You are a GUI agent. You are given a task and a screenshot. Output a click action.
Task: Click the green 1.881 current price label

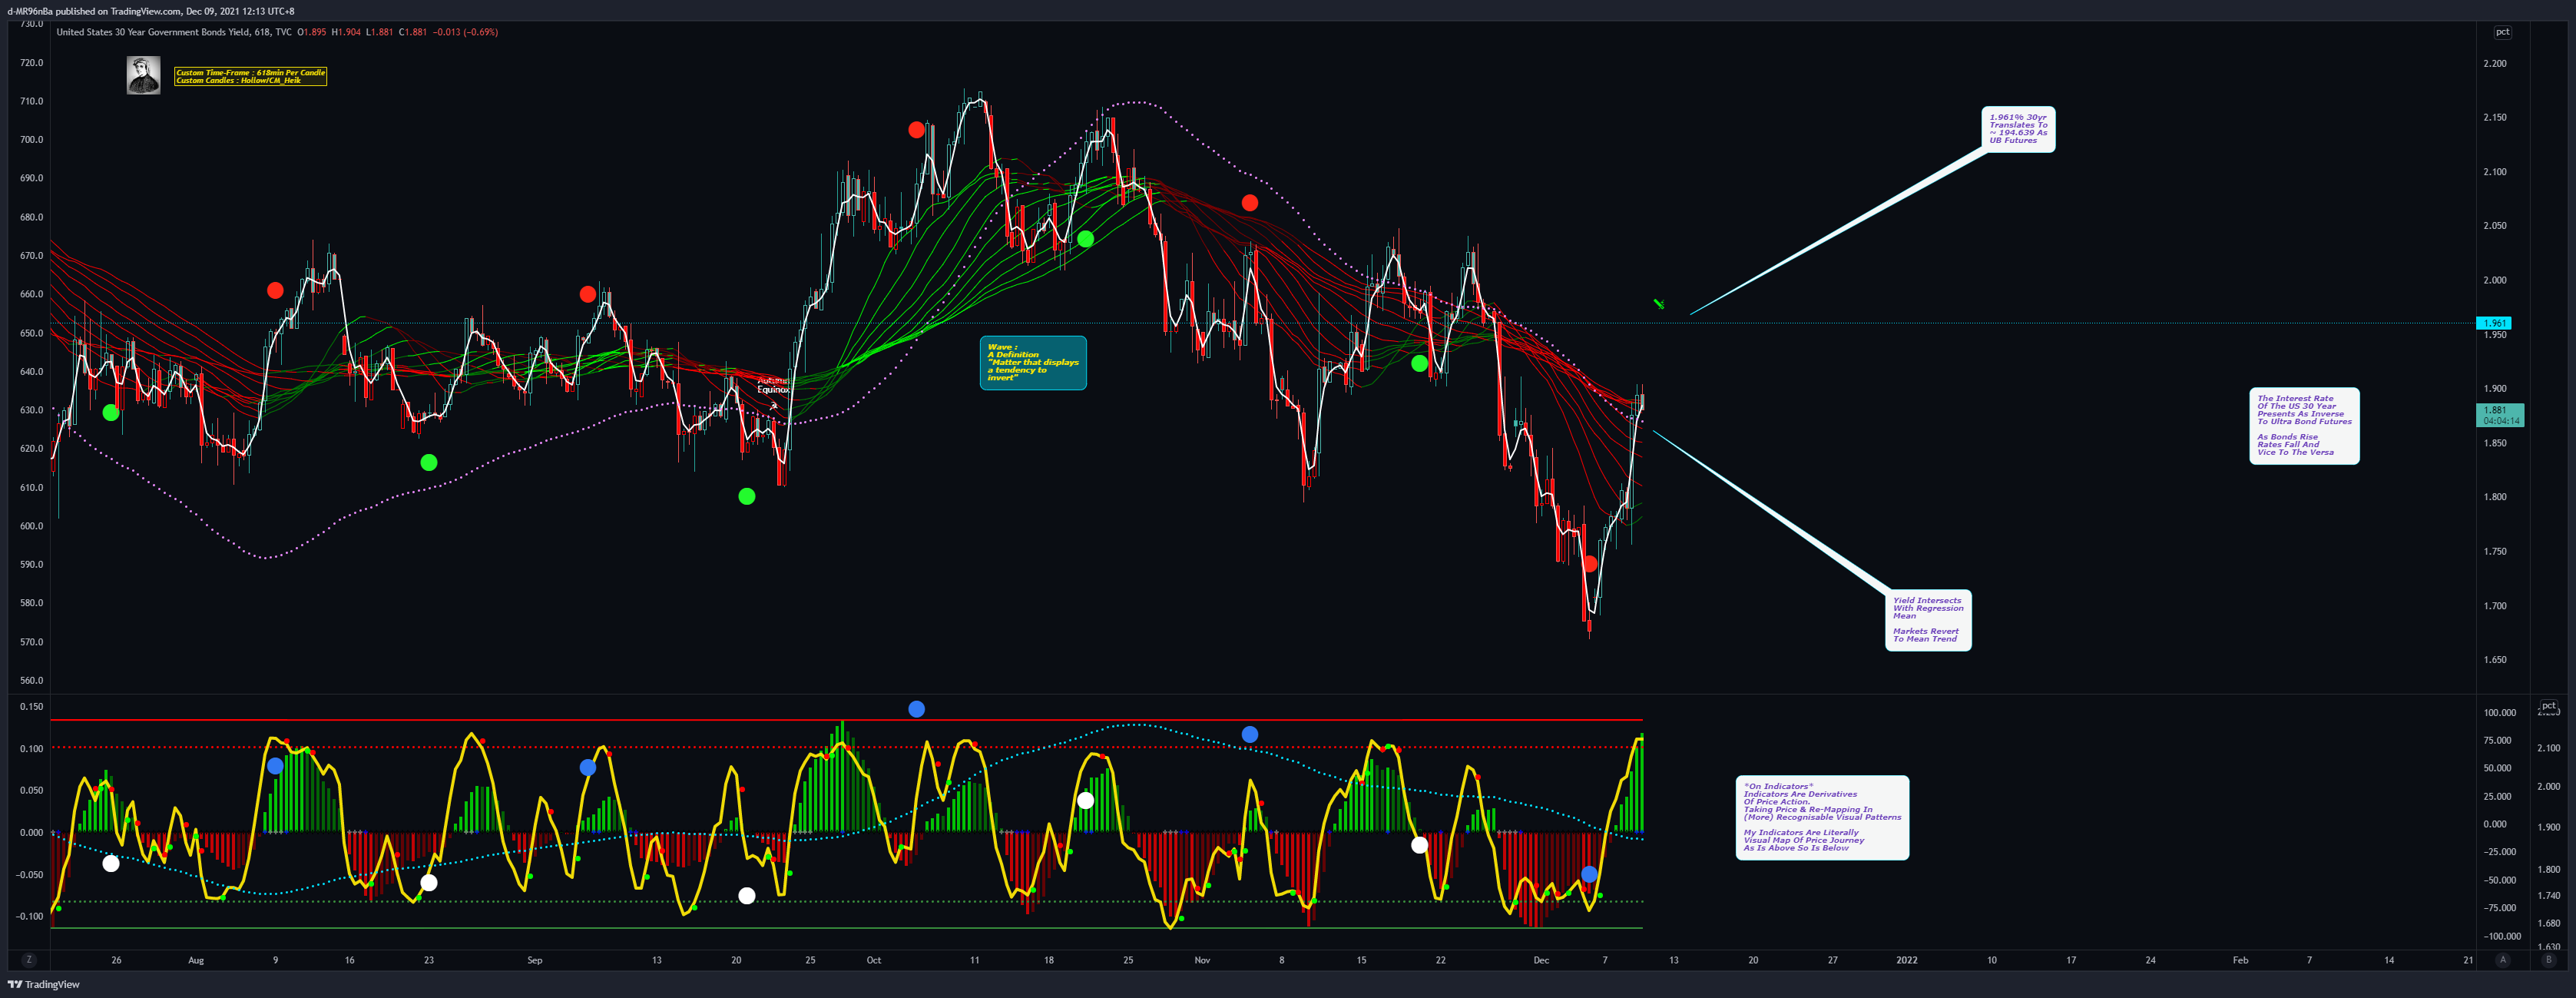click(x=2499, y=415)
